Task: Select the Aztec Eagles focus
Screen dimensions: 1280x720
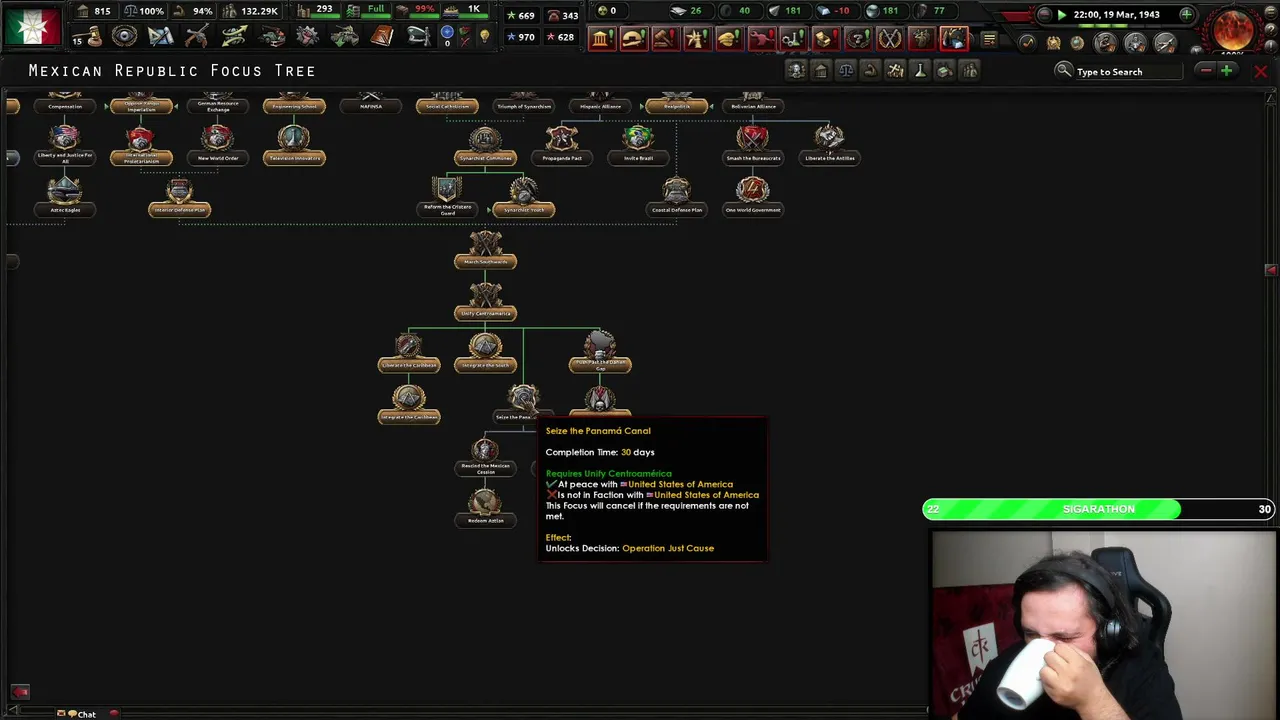Action: [x=65, y=197]
